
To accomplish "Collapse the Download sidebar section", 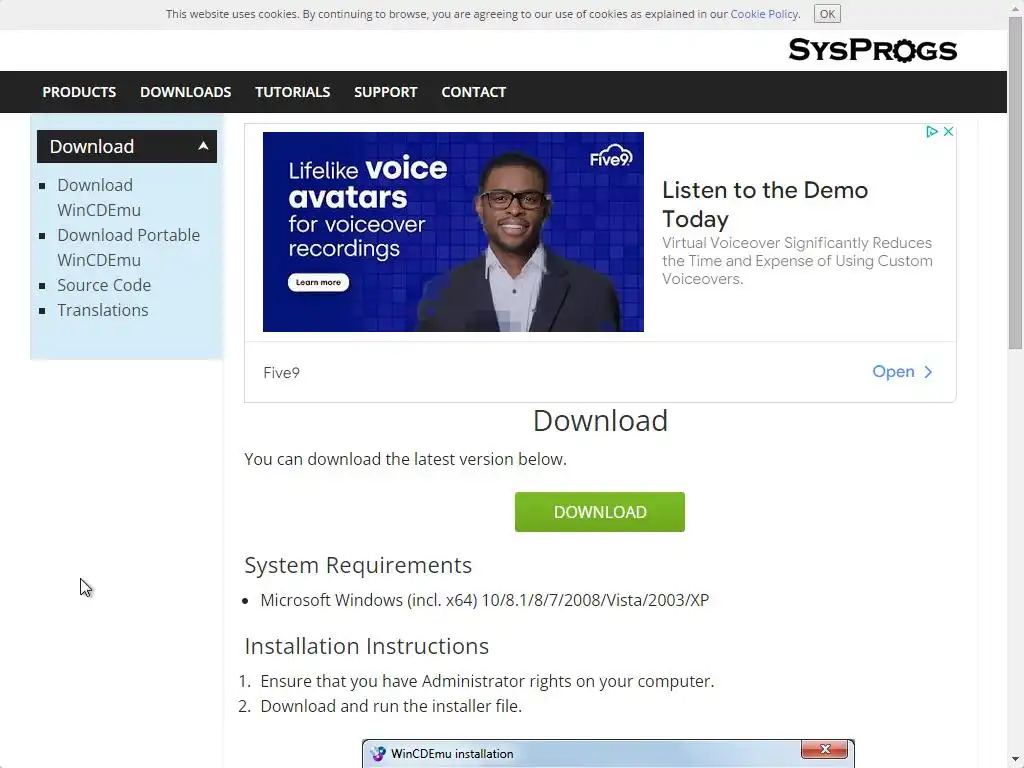I will (x=203, y=146).
